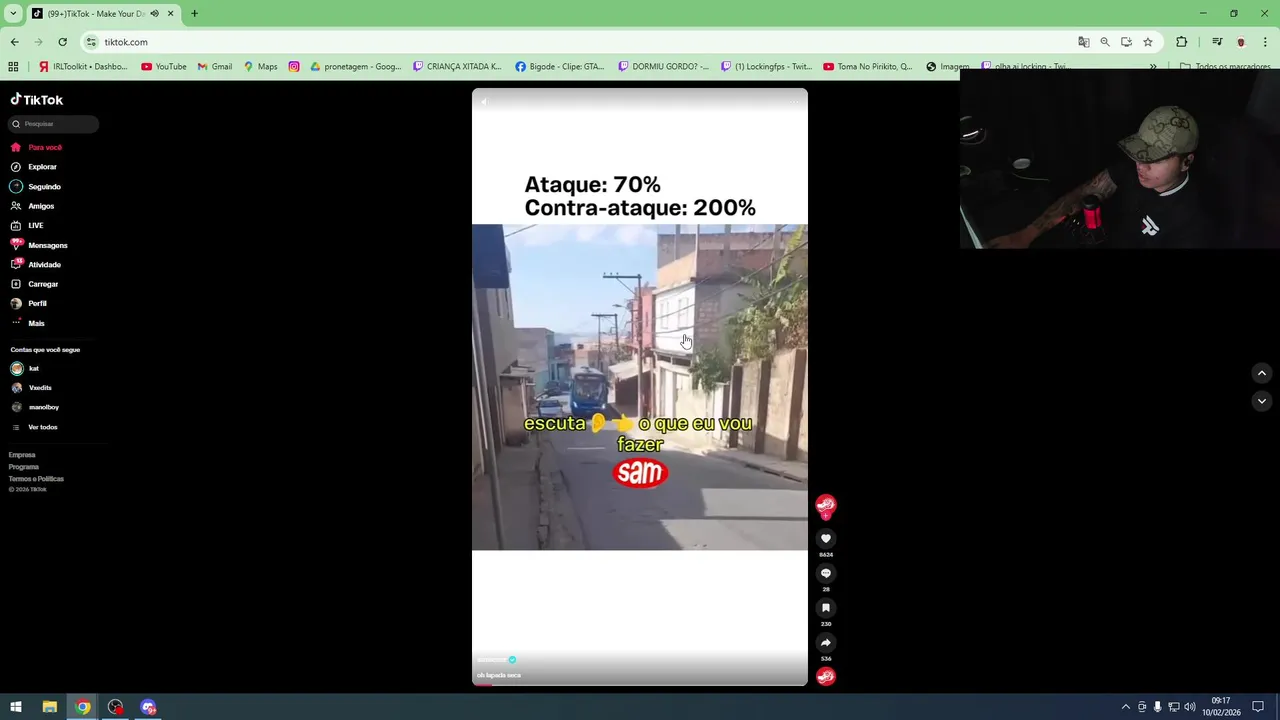
Task: Open Bigode - Clipe Facebook bookmark
Action: point(559,67)
